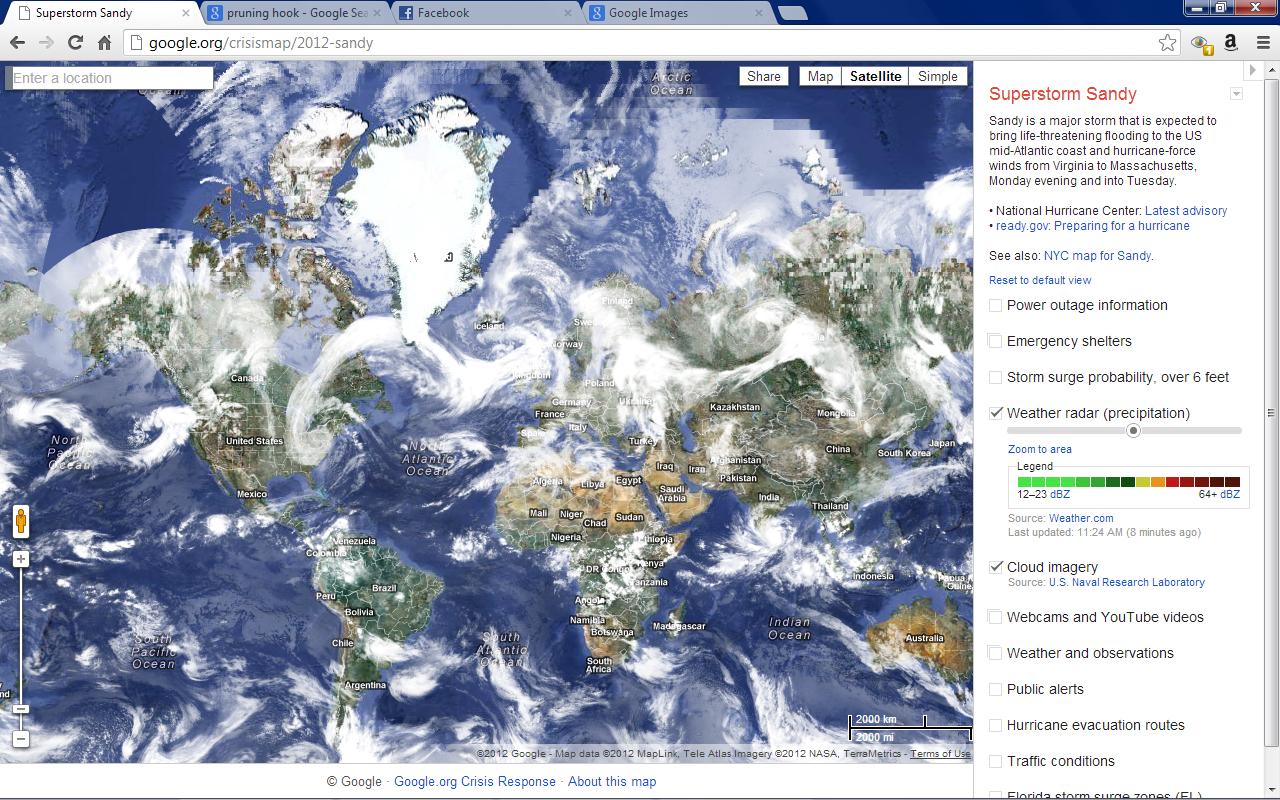Uncheck the Cloud imagery layer
Screen dimensions: 1280x800
click(x=996, y=567)
